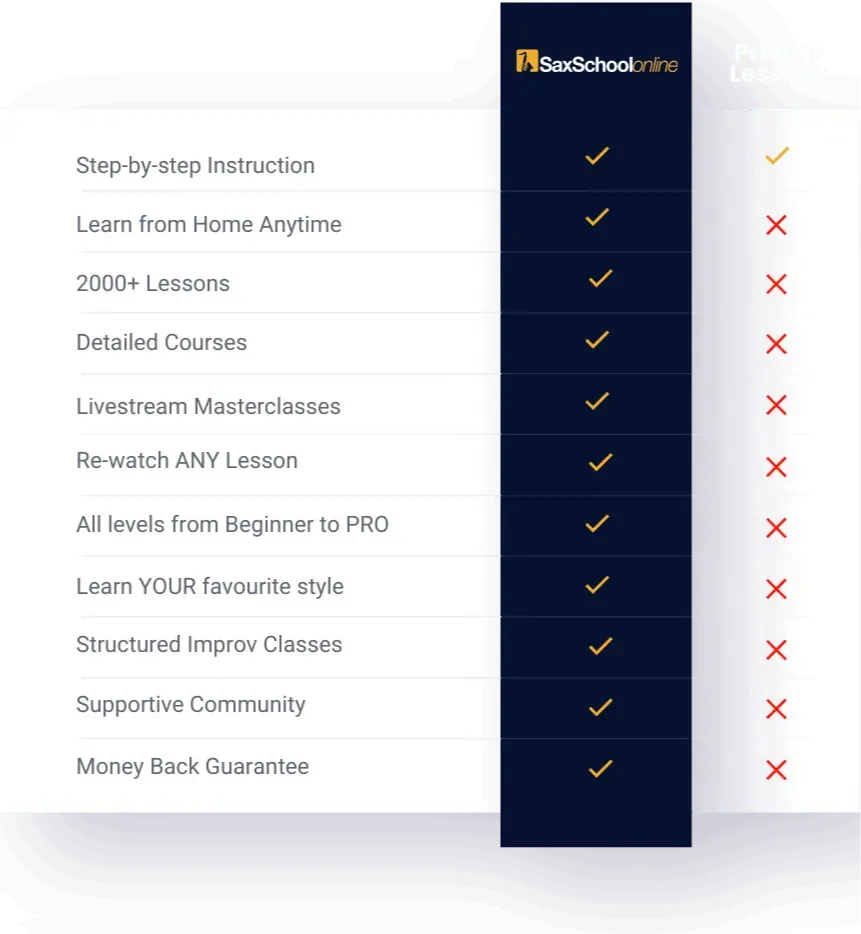Click SaxSchool checkmark for 2000+ Lessons
The width and height of the screenshot is (861, 934).
pos(600,279)
